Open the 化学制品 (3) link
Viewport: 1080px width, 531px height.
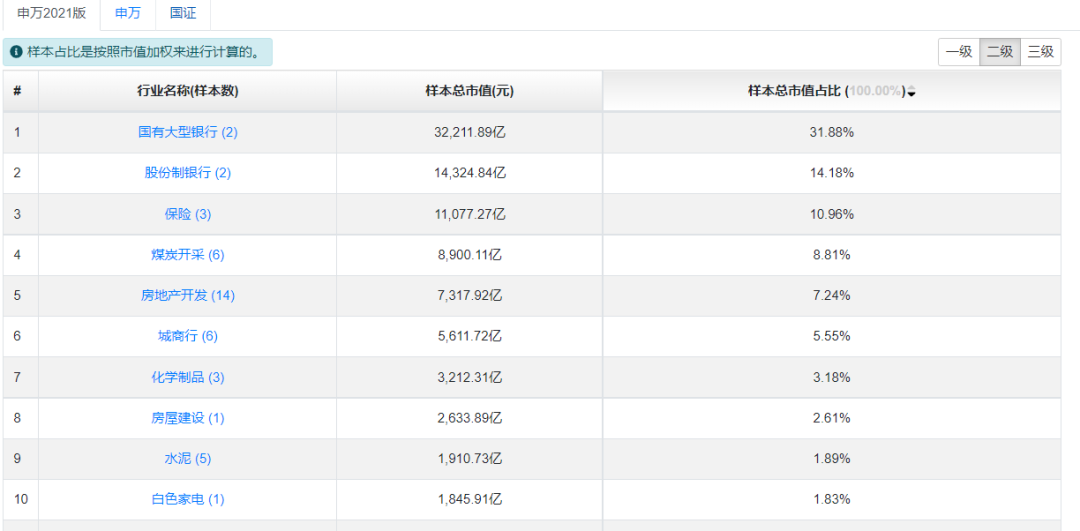(x=188, y=378)
